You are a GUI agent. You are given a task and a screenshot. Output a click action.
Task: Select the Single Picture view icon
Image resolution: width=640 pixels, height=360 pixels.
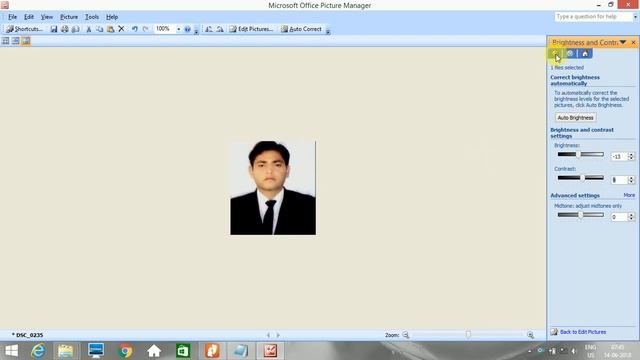[x=26, y=41]
